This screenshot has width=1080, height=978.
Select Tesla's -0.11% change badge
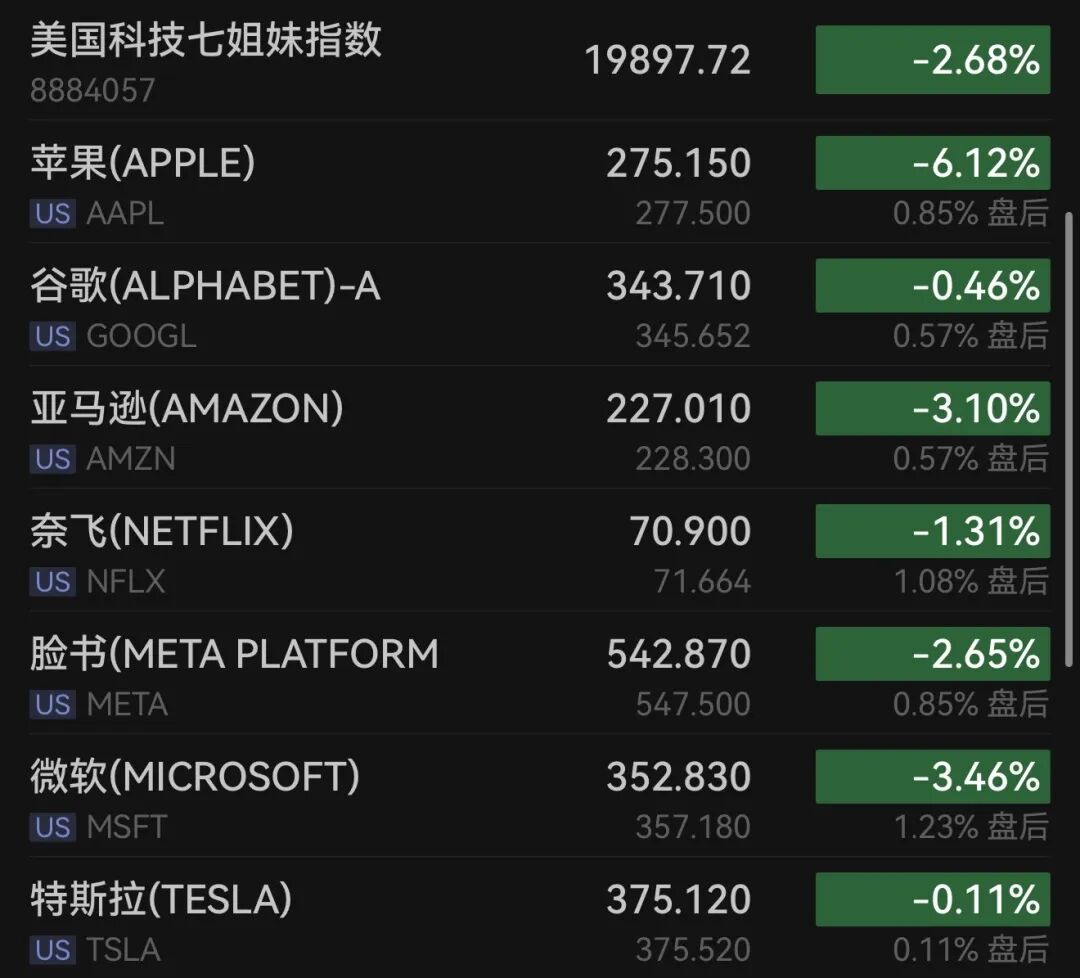933,899
